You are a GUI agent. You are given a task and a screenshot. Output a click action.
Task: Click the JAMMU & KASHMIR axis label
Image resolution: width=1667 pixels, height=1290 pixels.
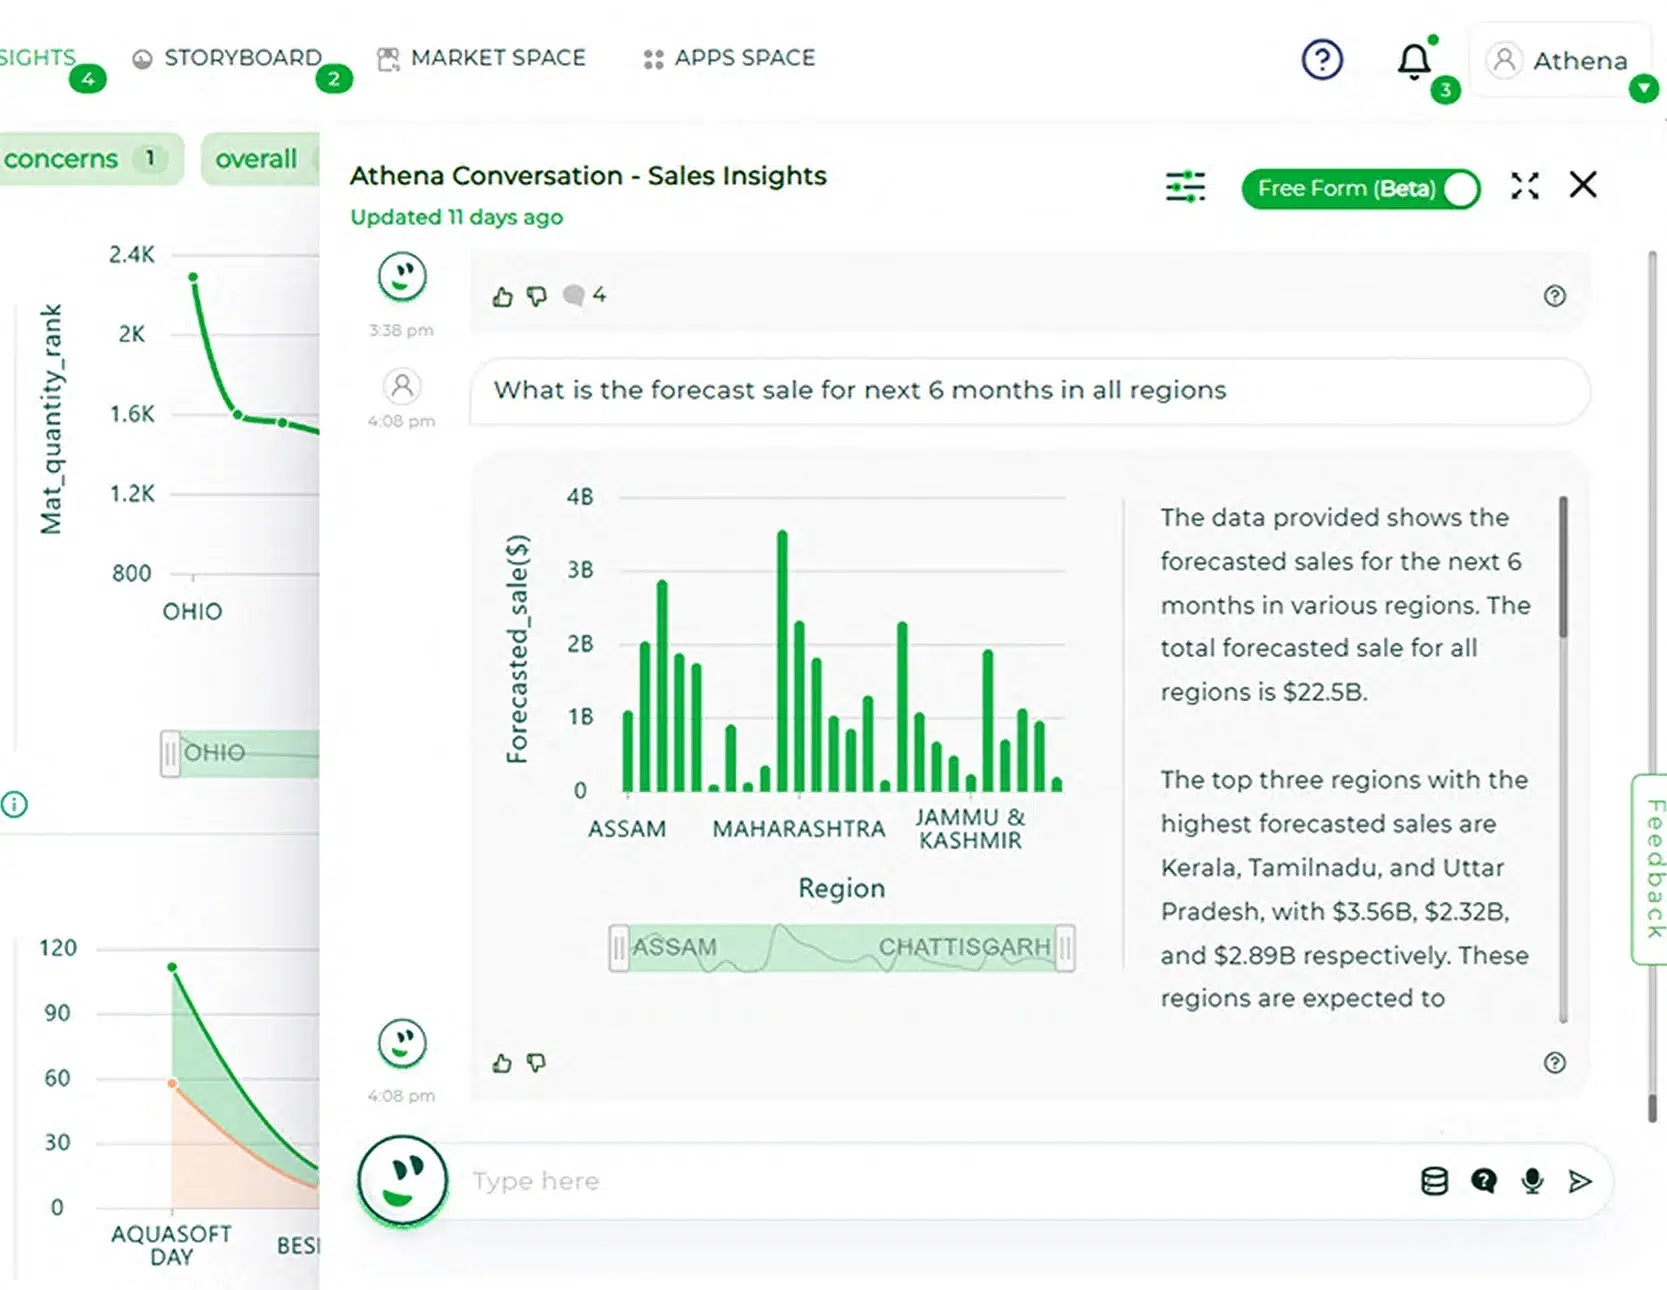(x=970, y=829)
